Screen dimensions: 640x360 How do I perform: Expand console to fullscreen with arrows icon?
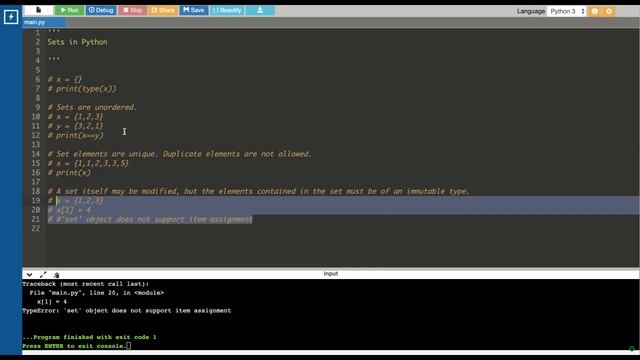43,275
